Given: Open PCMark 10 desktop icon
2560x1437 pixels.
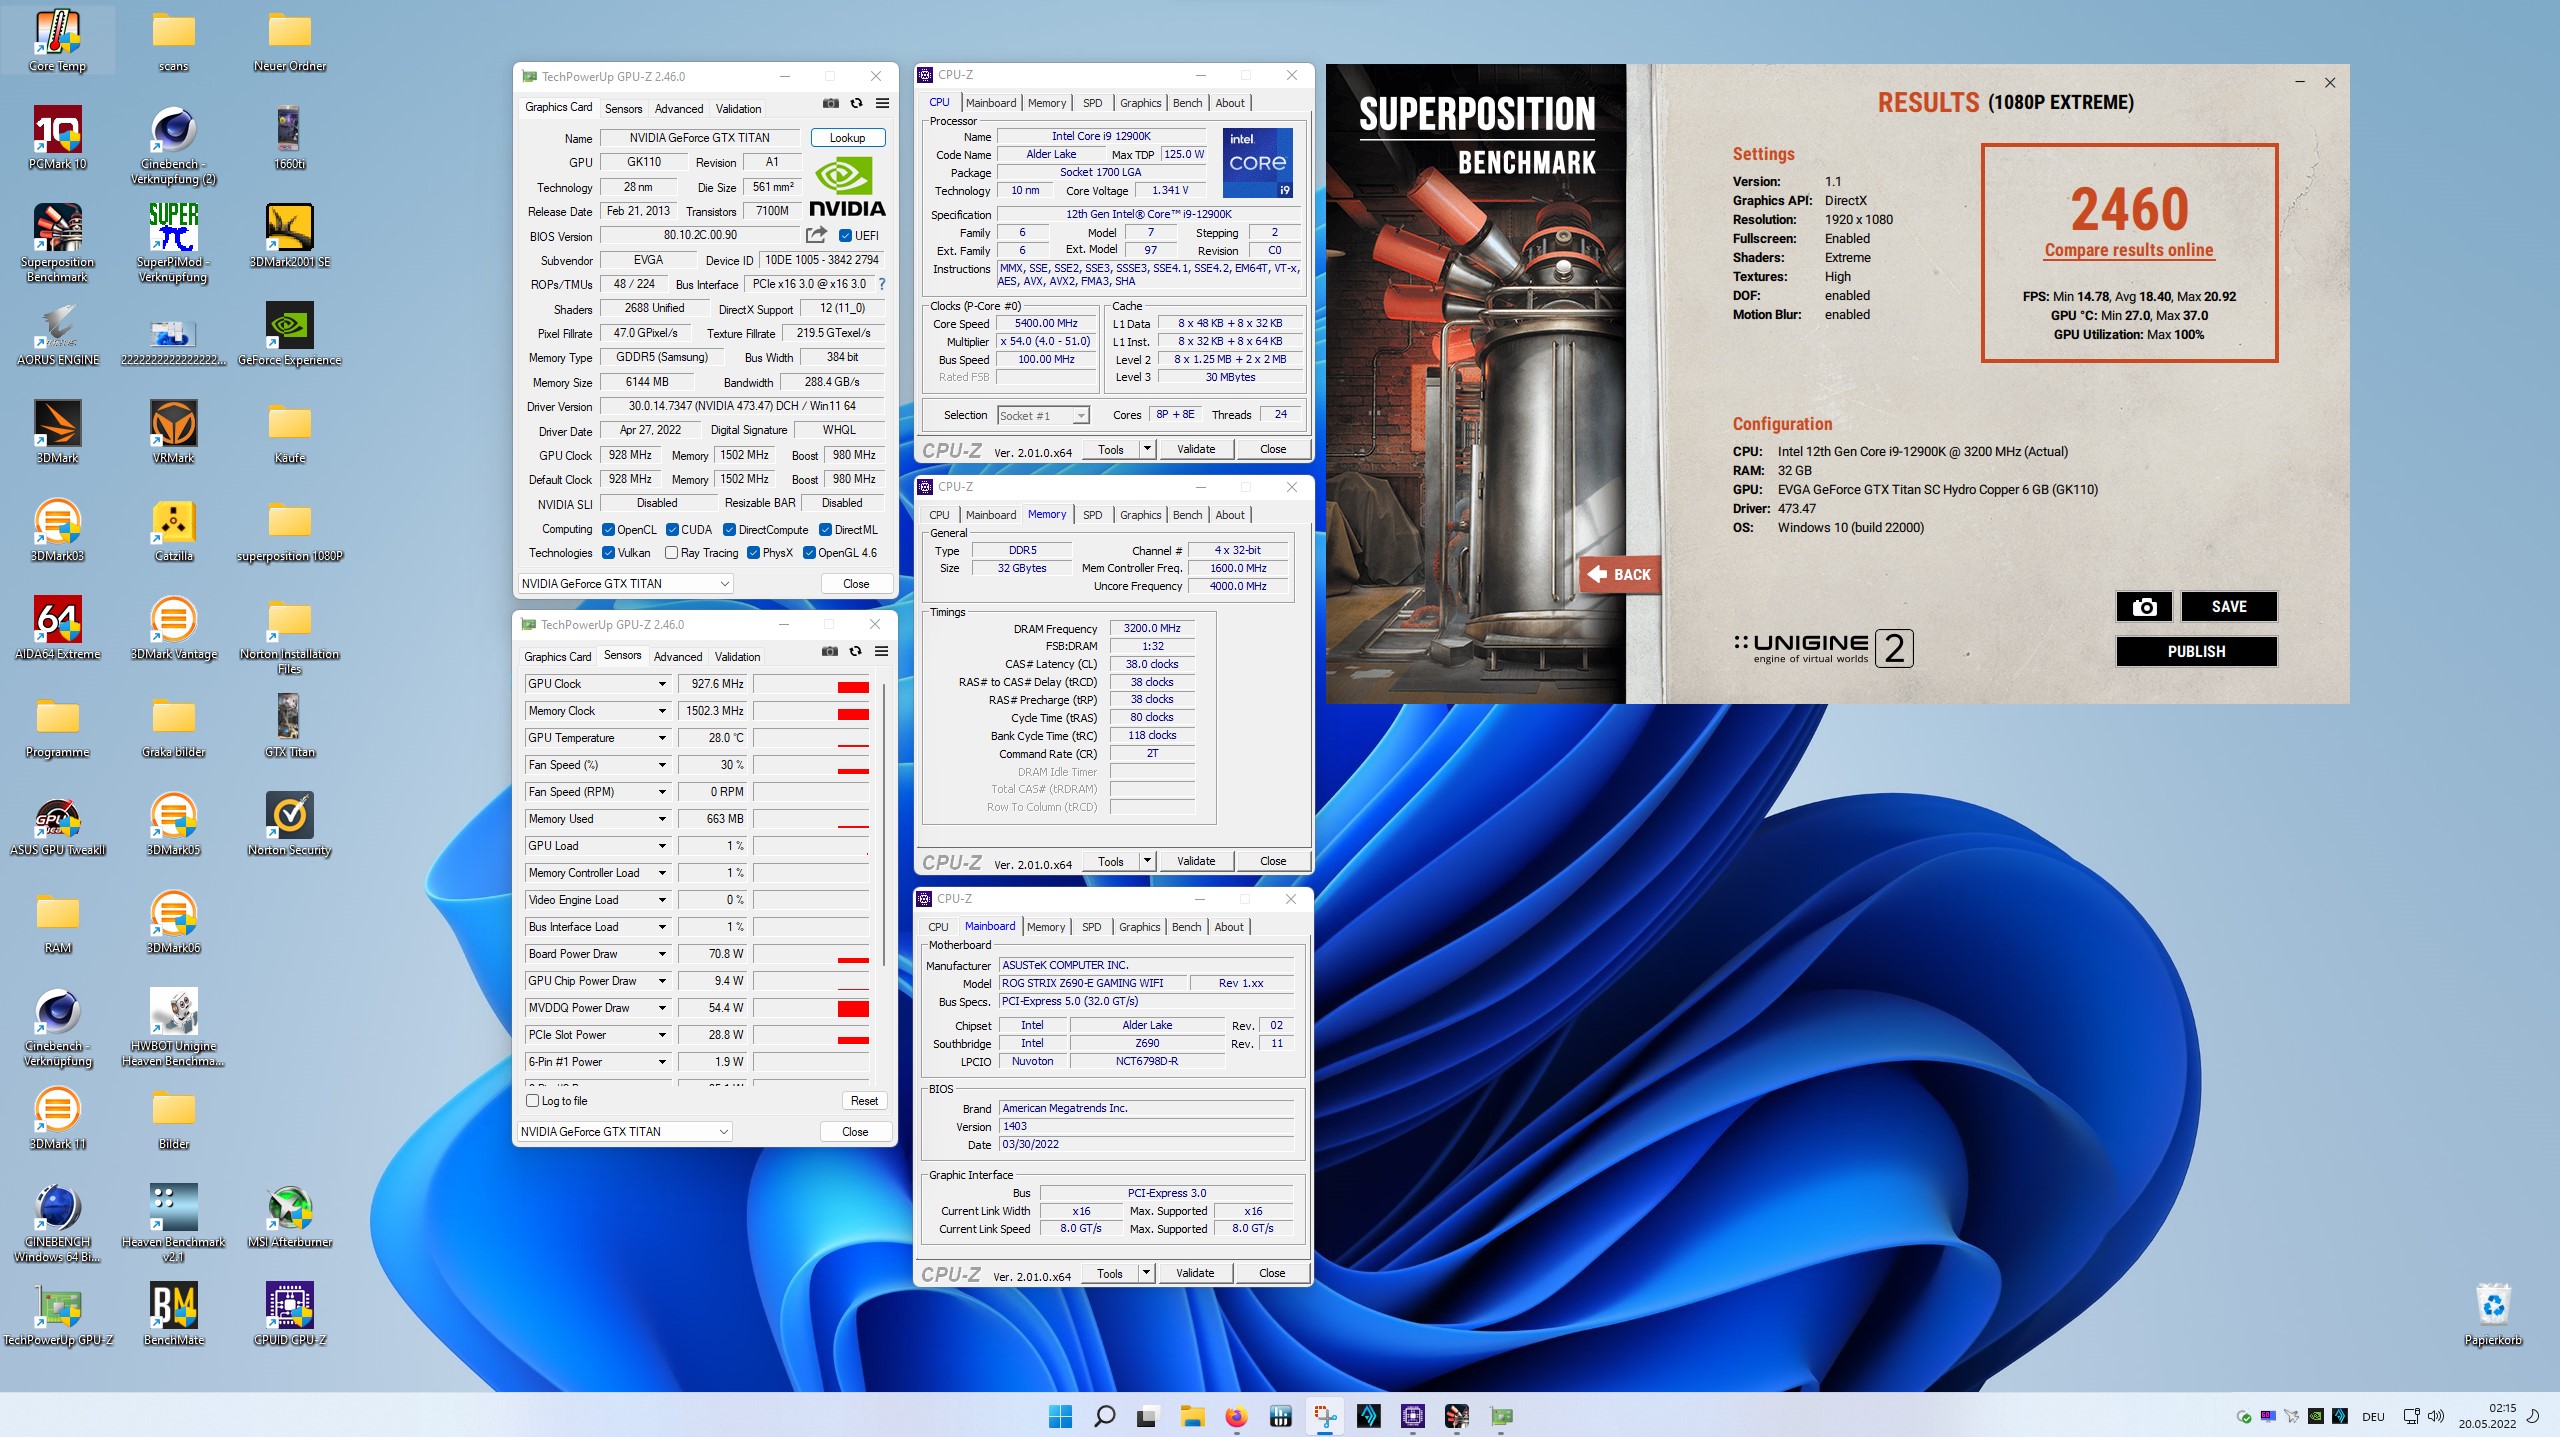Looking at the screenshot, I should click(x=58, y=137).
